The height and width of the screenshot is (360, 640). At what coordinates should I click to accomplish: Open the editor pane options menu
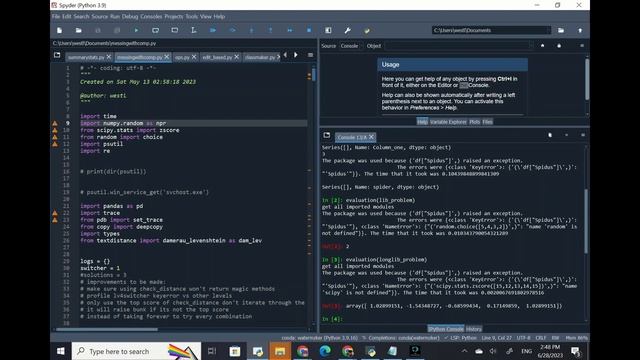(x=310, y=55)
